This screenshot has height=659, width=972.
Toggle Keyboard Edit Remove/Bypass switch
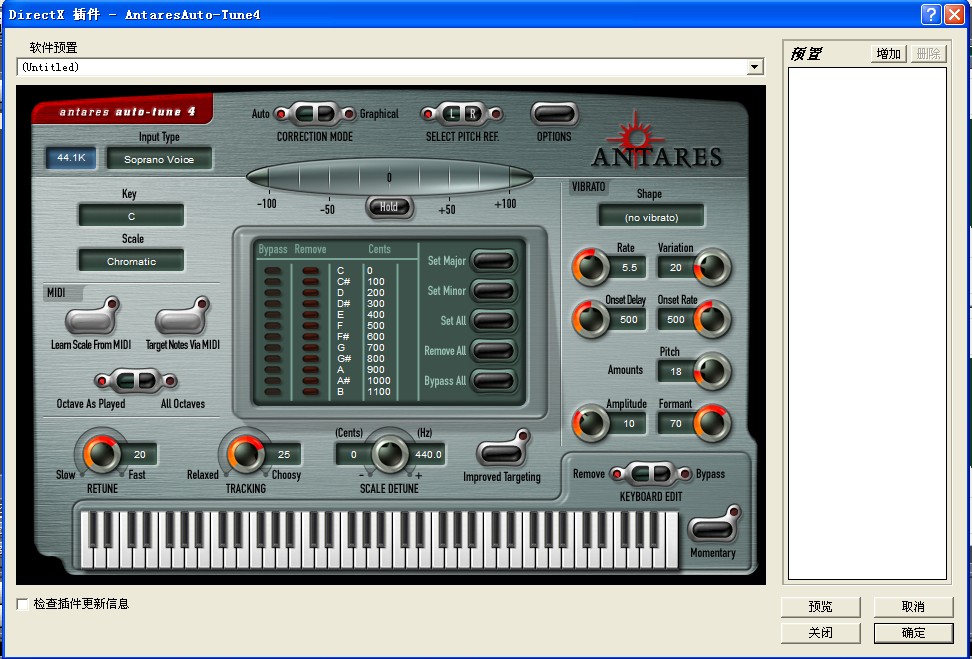pos(650,474)
